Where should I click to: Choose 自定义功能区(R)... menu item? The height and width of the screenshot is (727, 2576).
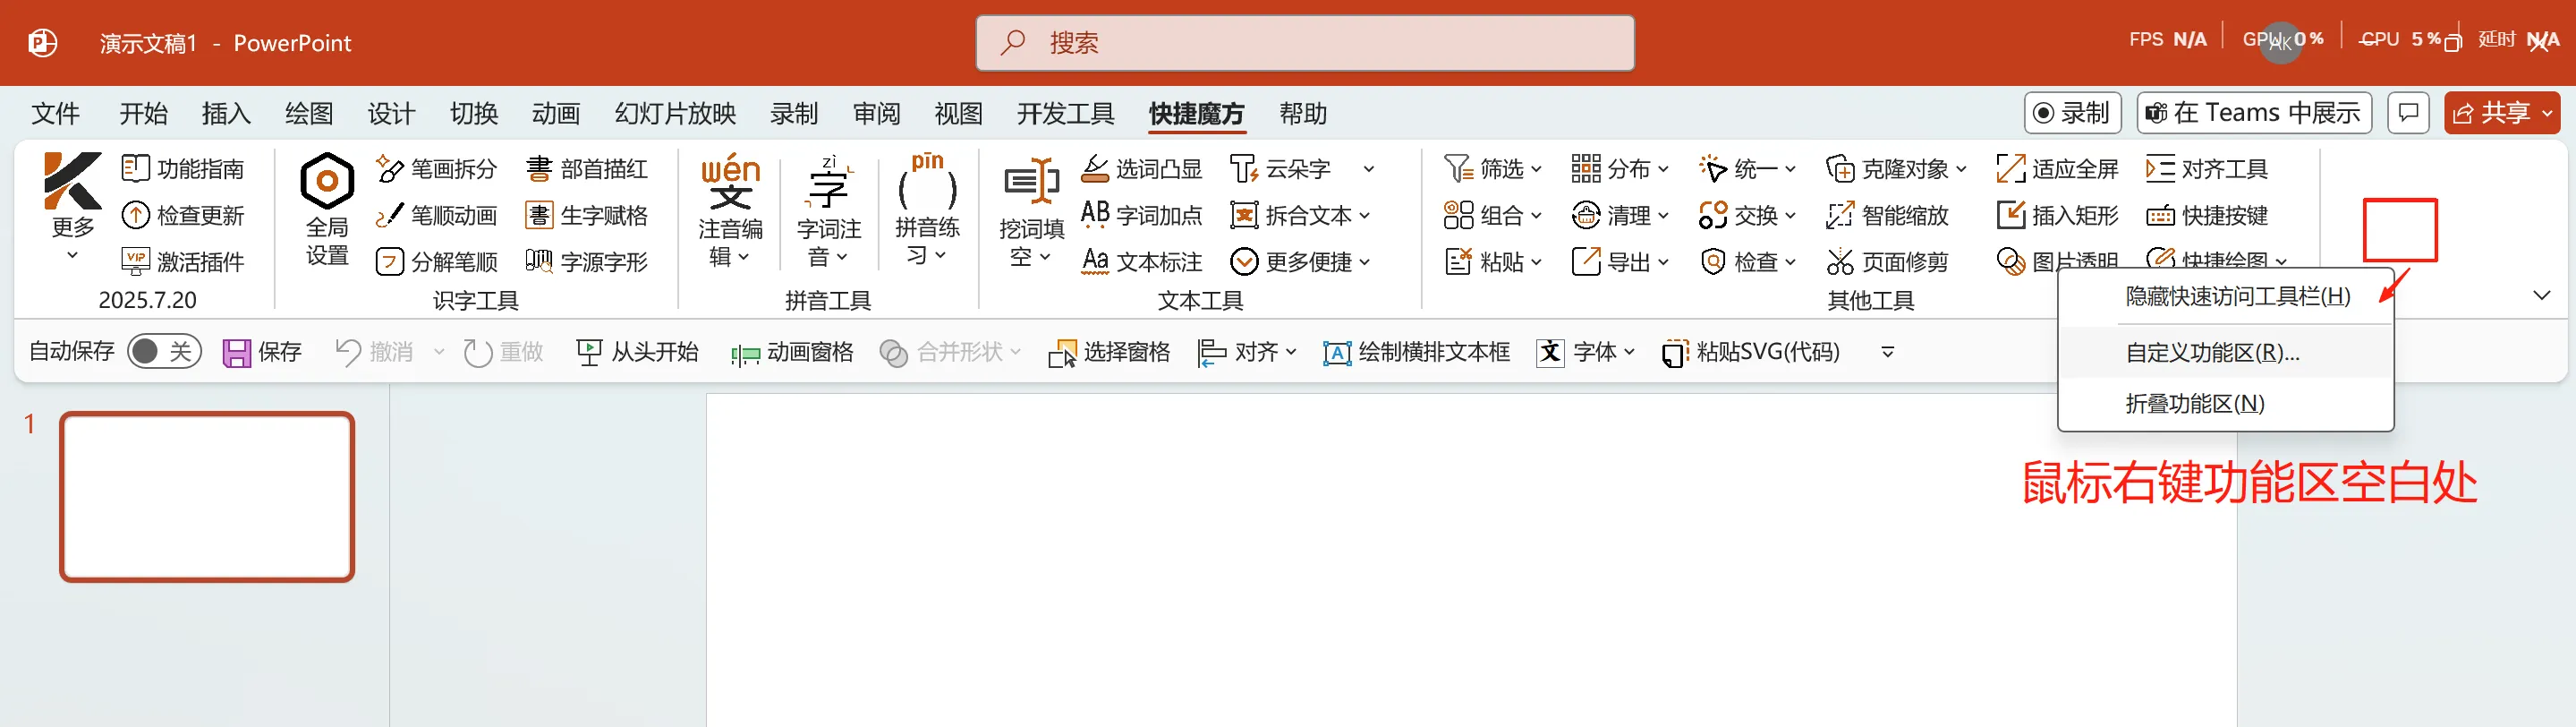coord(2225,352)
